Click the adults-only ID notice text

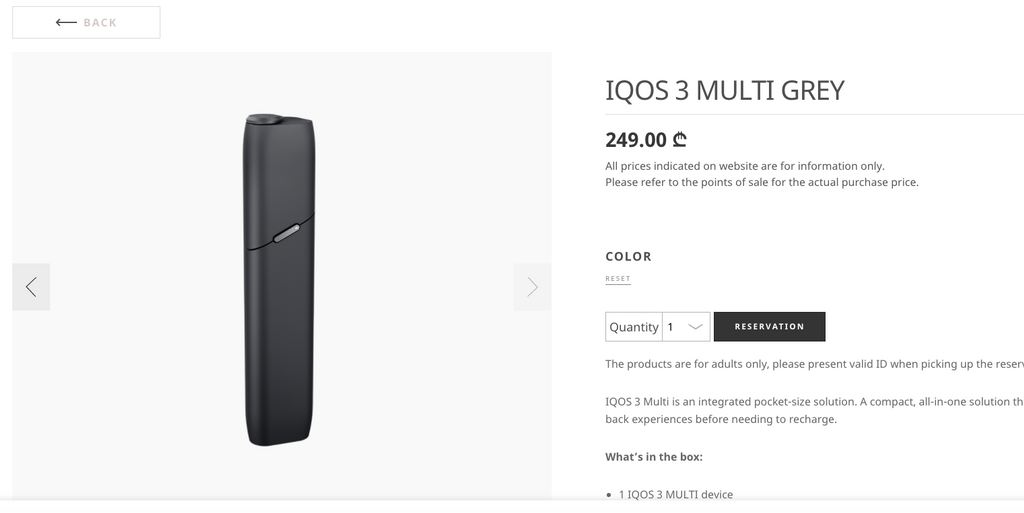pos(814,364)
